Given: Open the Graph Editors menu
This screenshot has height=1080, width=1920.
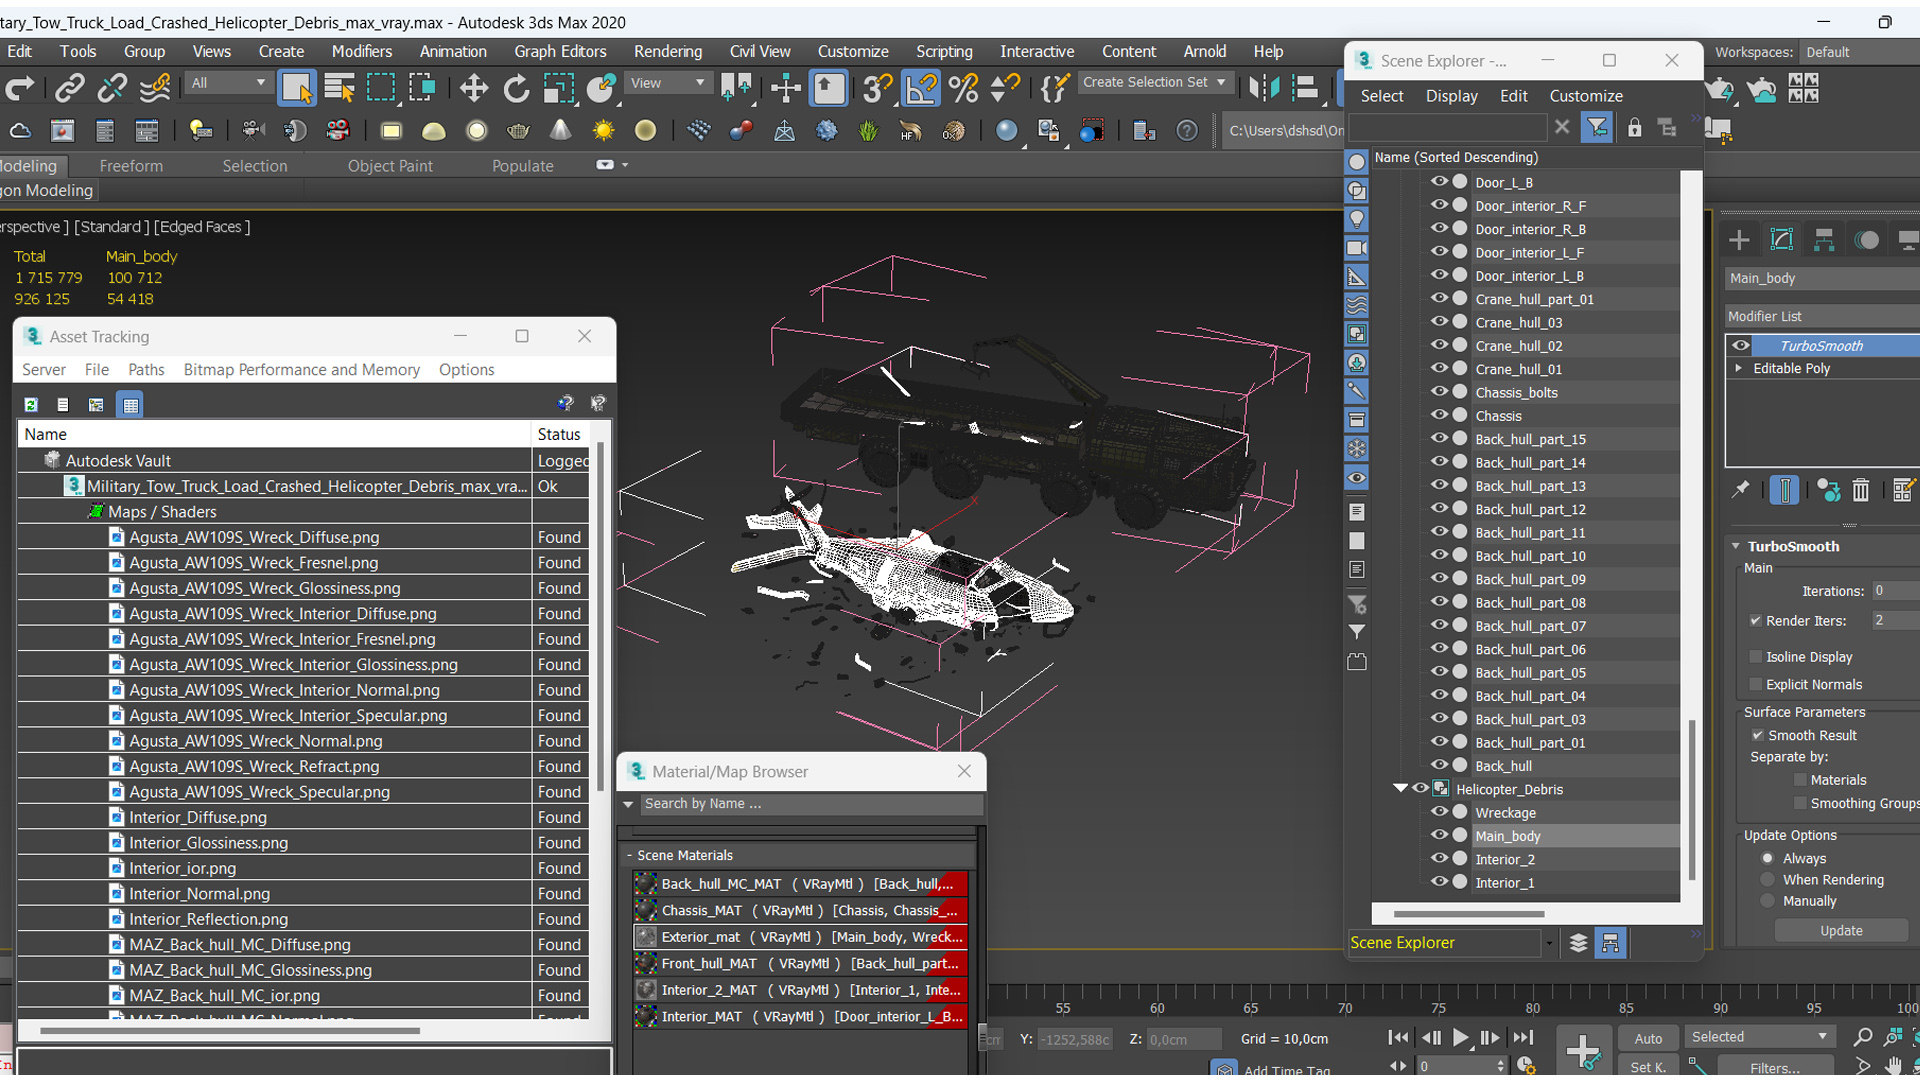Looking at the screenshot, I should tap(560, 51).
